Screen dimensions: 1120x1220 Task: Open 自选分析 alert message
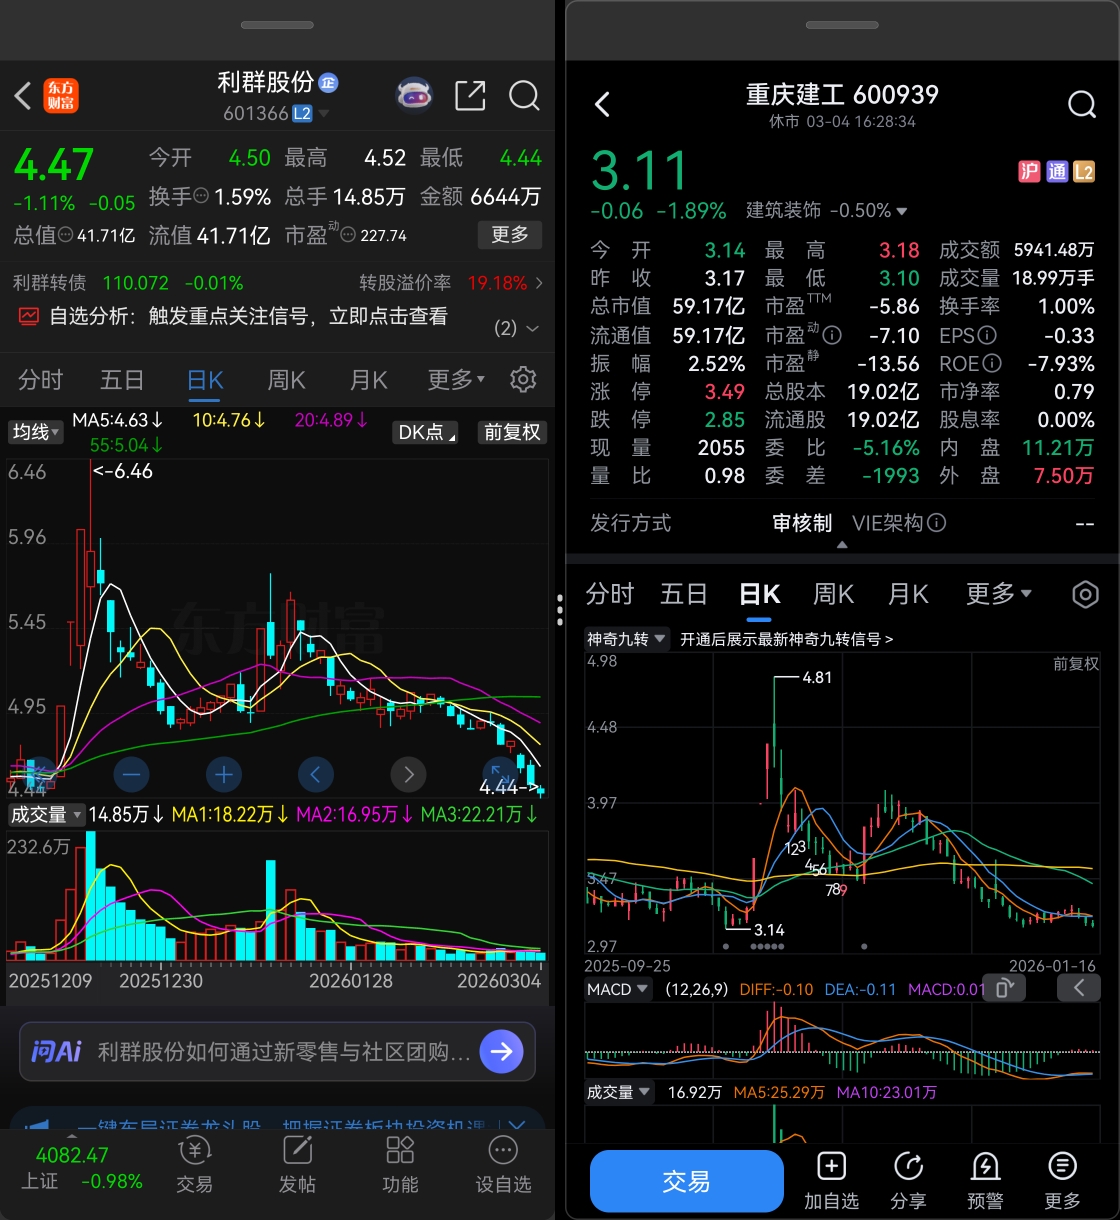click(248, 317)
